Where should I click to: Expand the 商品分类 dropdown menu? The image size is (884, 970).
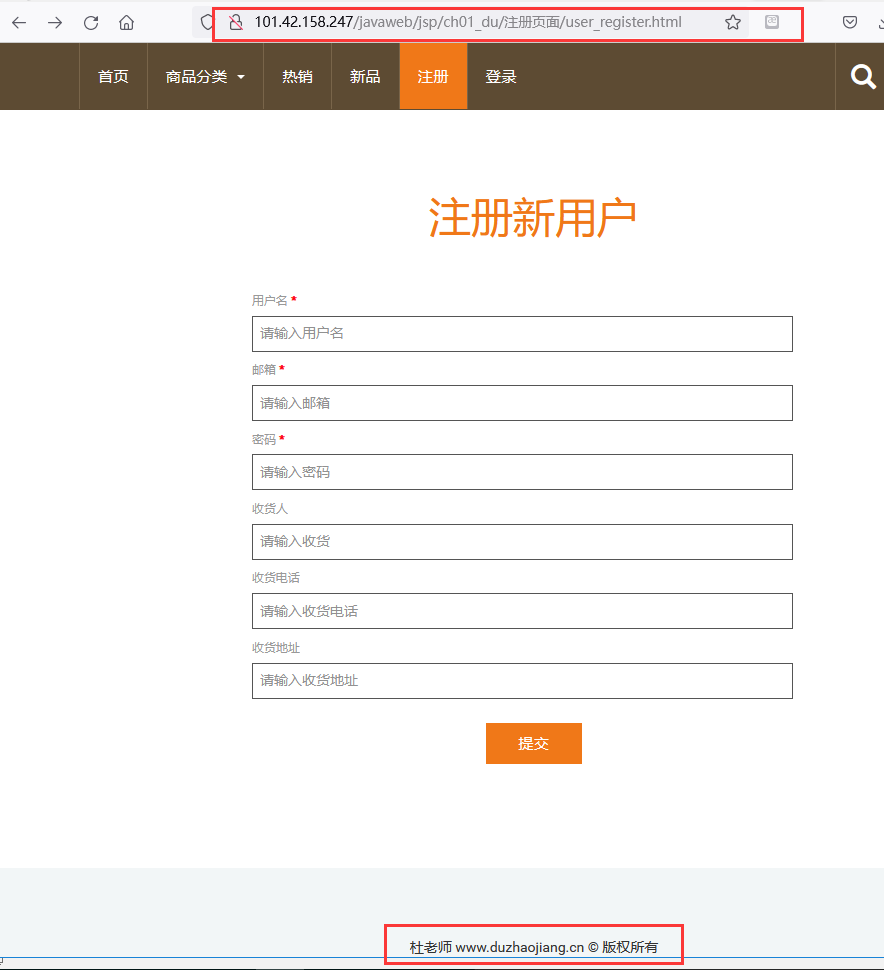click(x=205, y=77)
